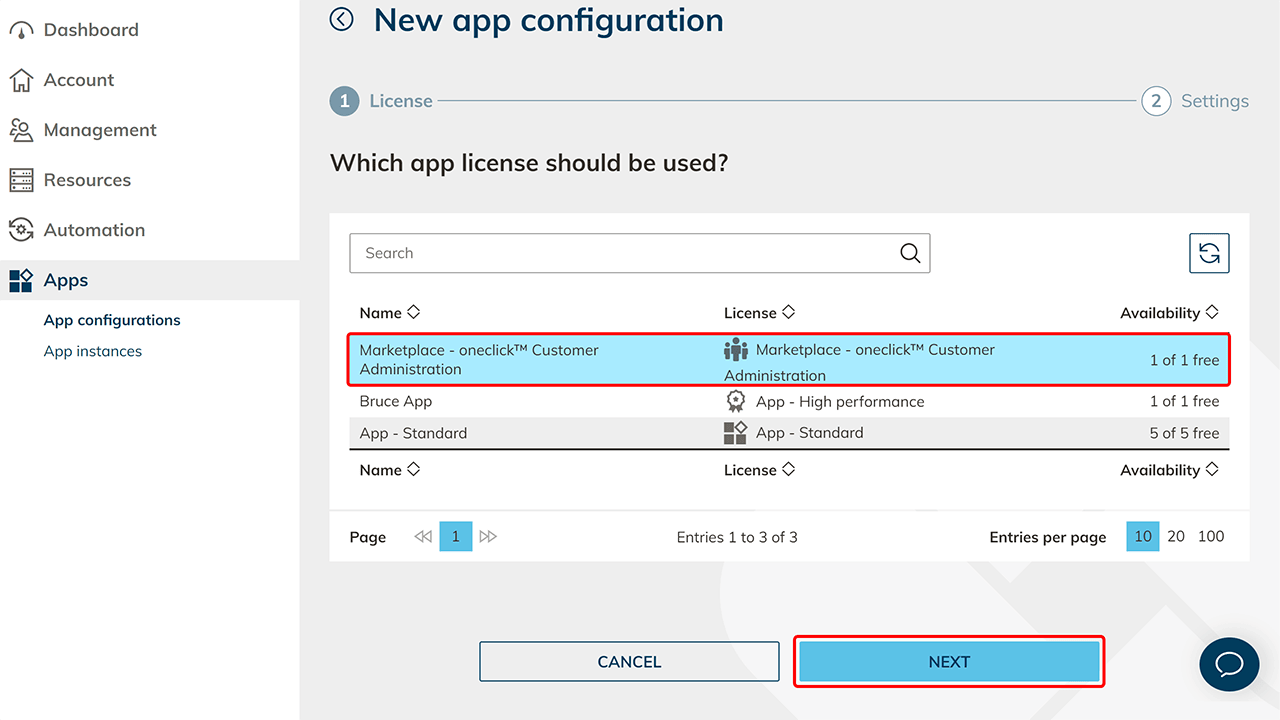Click the license Search input field
This screenshot has width=1280, height=720.
(620, 254)
